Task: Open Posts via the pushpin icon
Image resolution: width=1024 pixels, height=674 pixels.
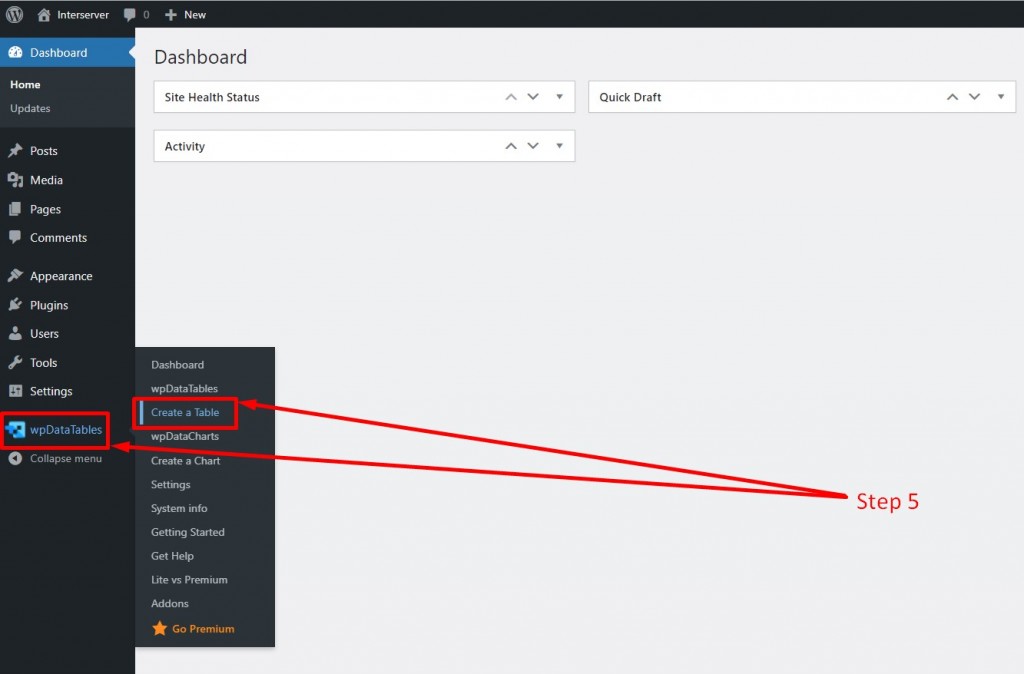Action: [x=15, y=151]
